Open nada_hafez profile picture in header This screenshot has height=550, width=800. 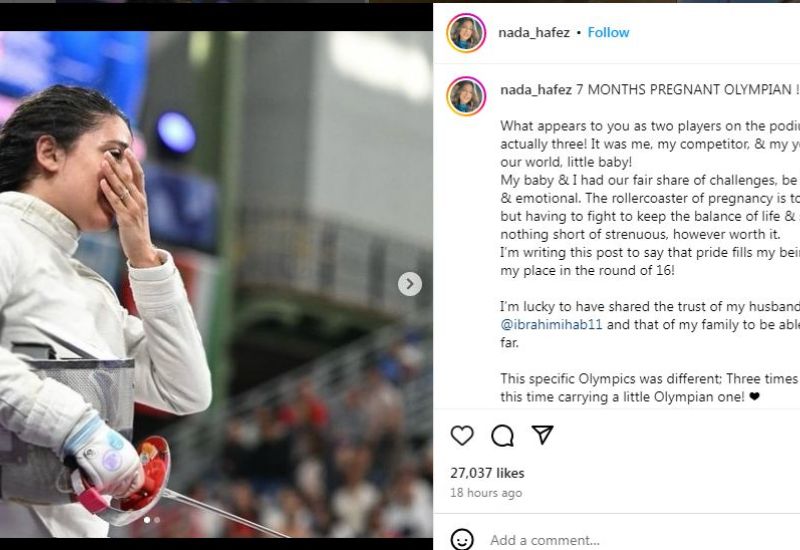[466, 33]
